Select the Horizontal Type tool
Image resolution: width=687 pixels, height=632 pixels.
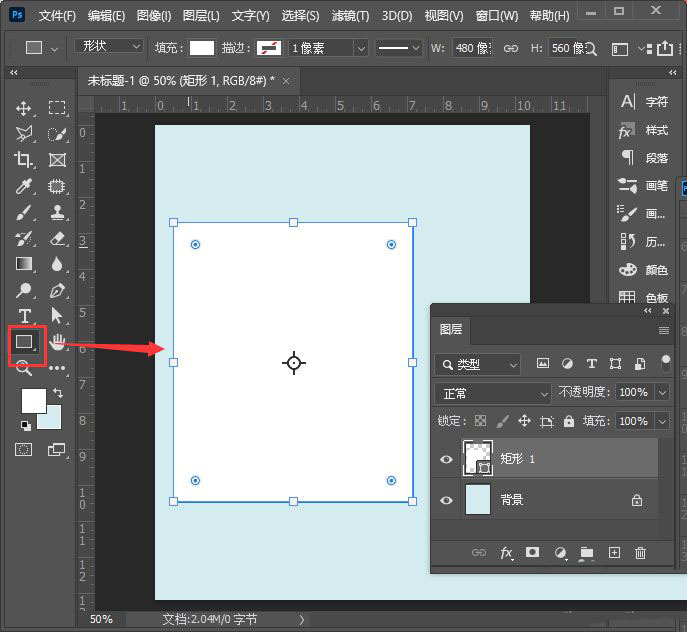click(x=24, y=316)
